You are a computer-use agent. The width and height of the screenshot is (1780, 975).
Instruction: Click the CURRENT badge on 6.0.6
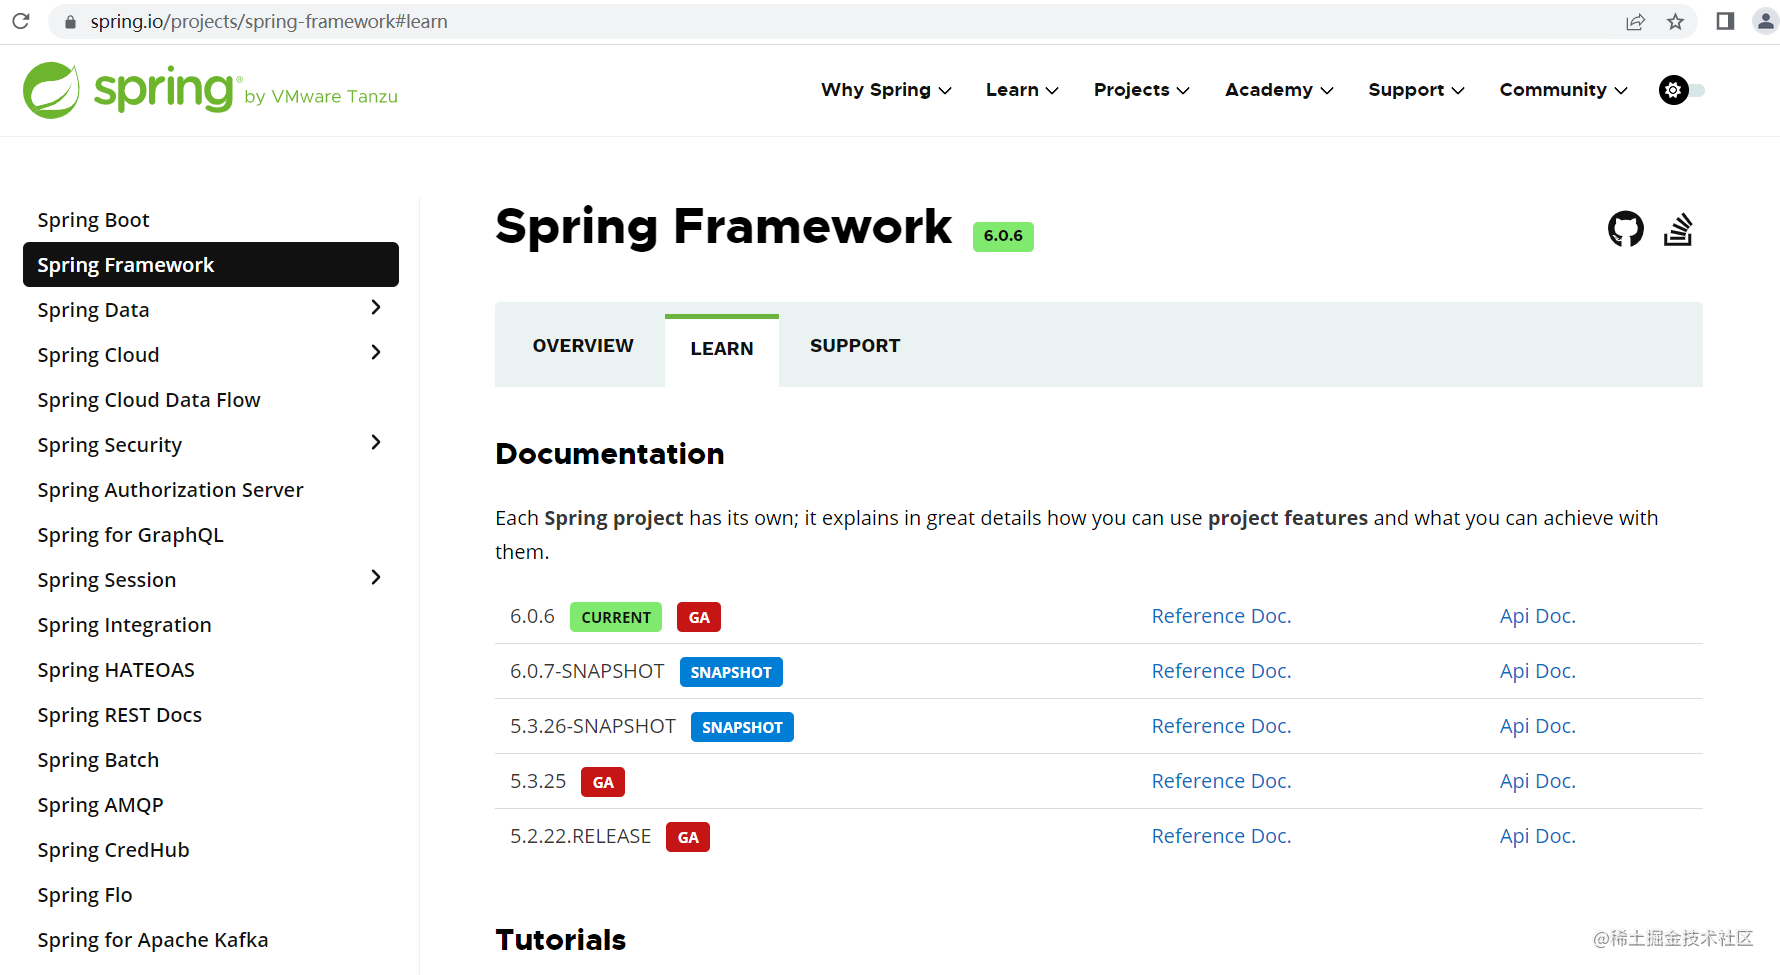(616, 617)
